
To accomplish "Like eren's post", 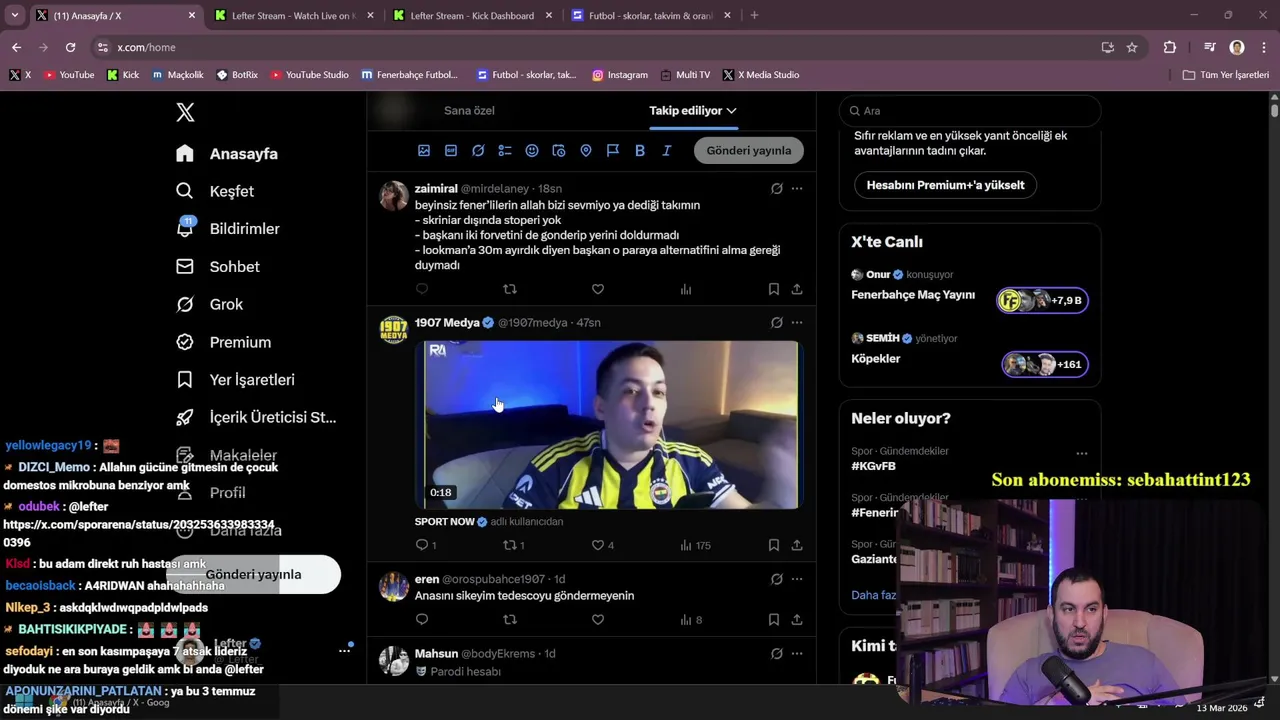I will pyautogui.click(x=598, y=620).
